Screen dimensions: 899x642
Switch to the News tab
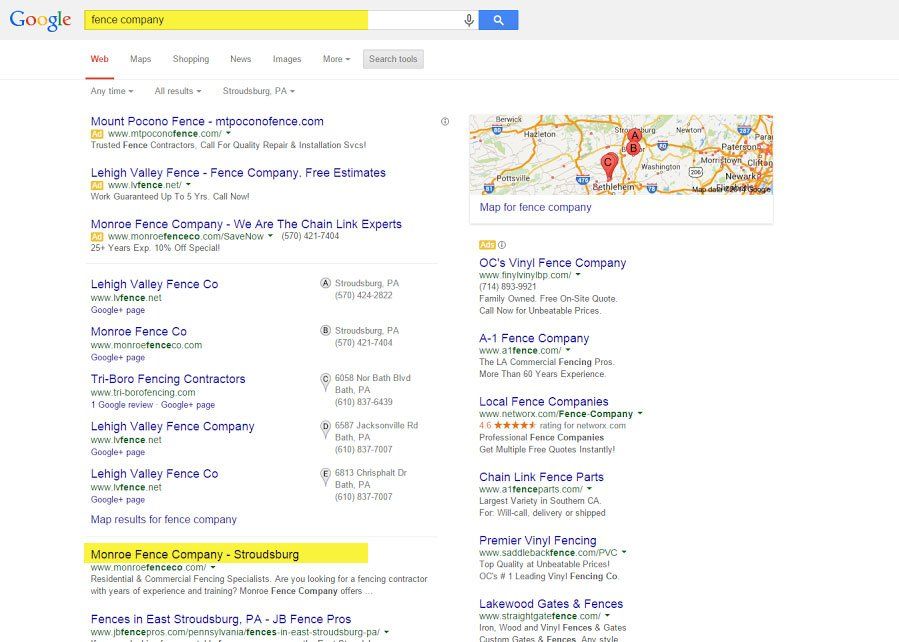[241, 59]
